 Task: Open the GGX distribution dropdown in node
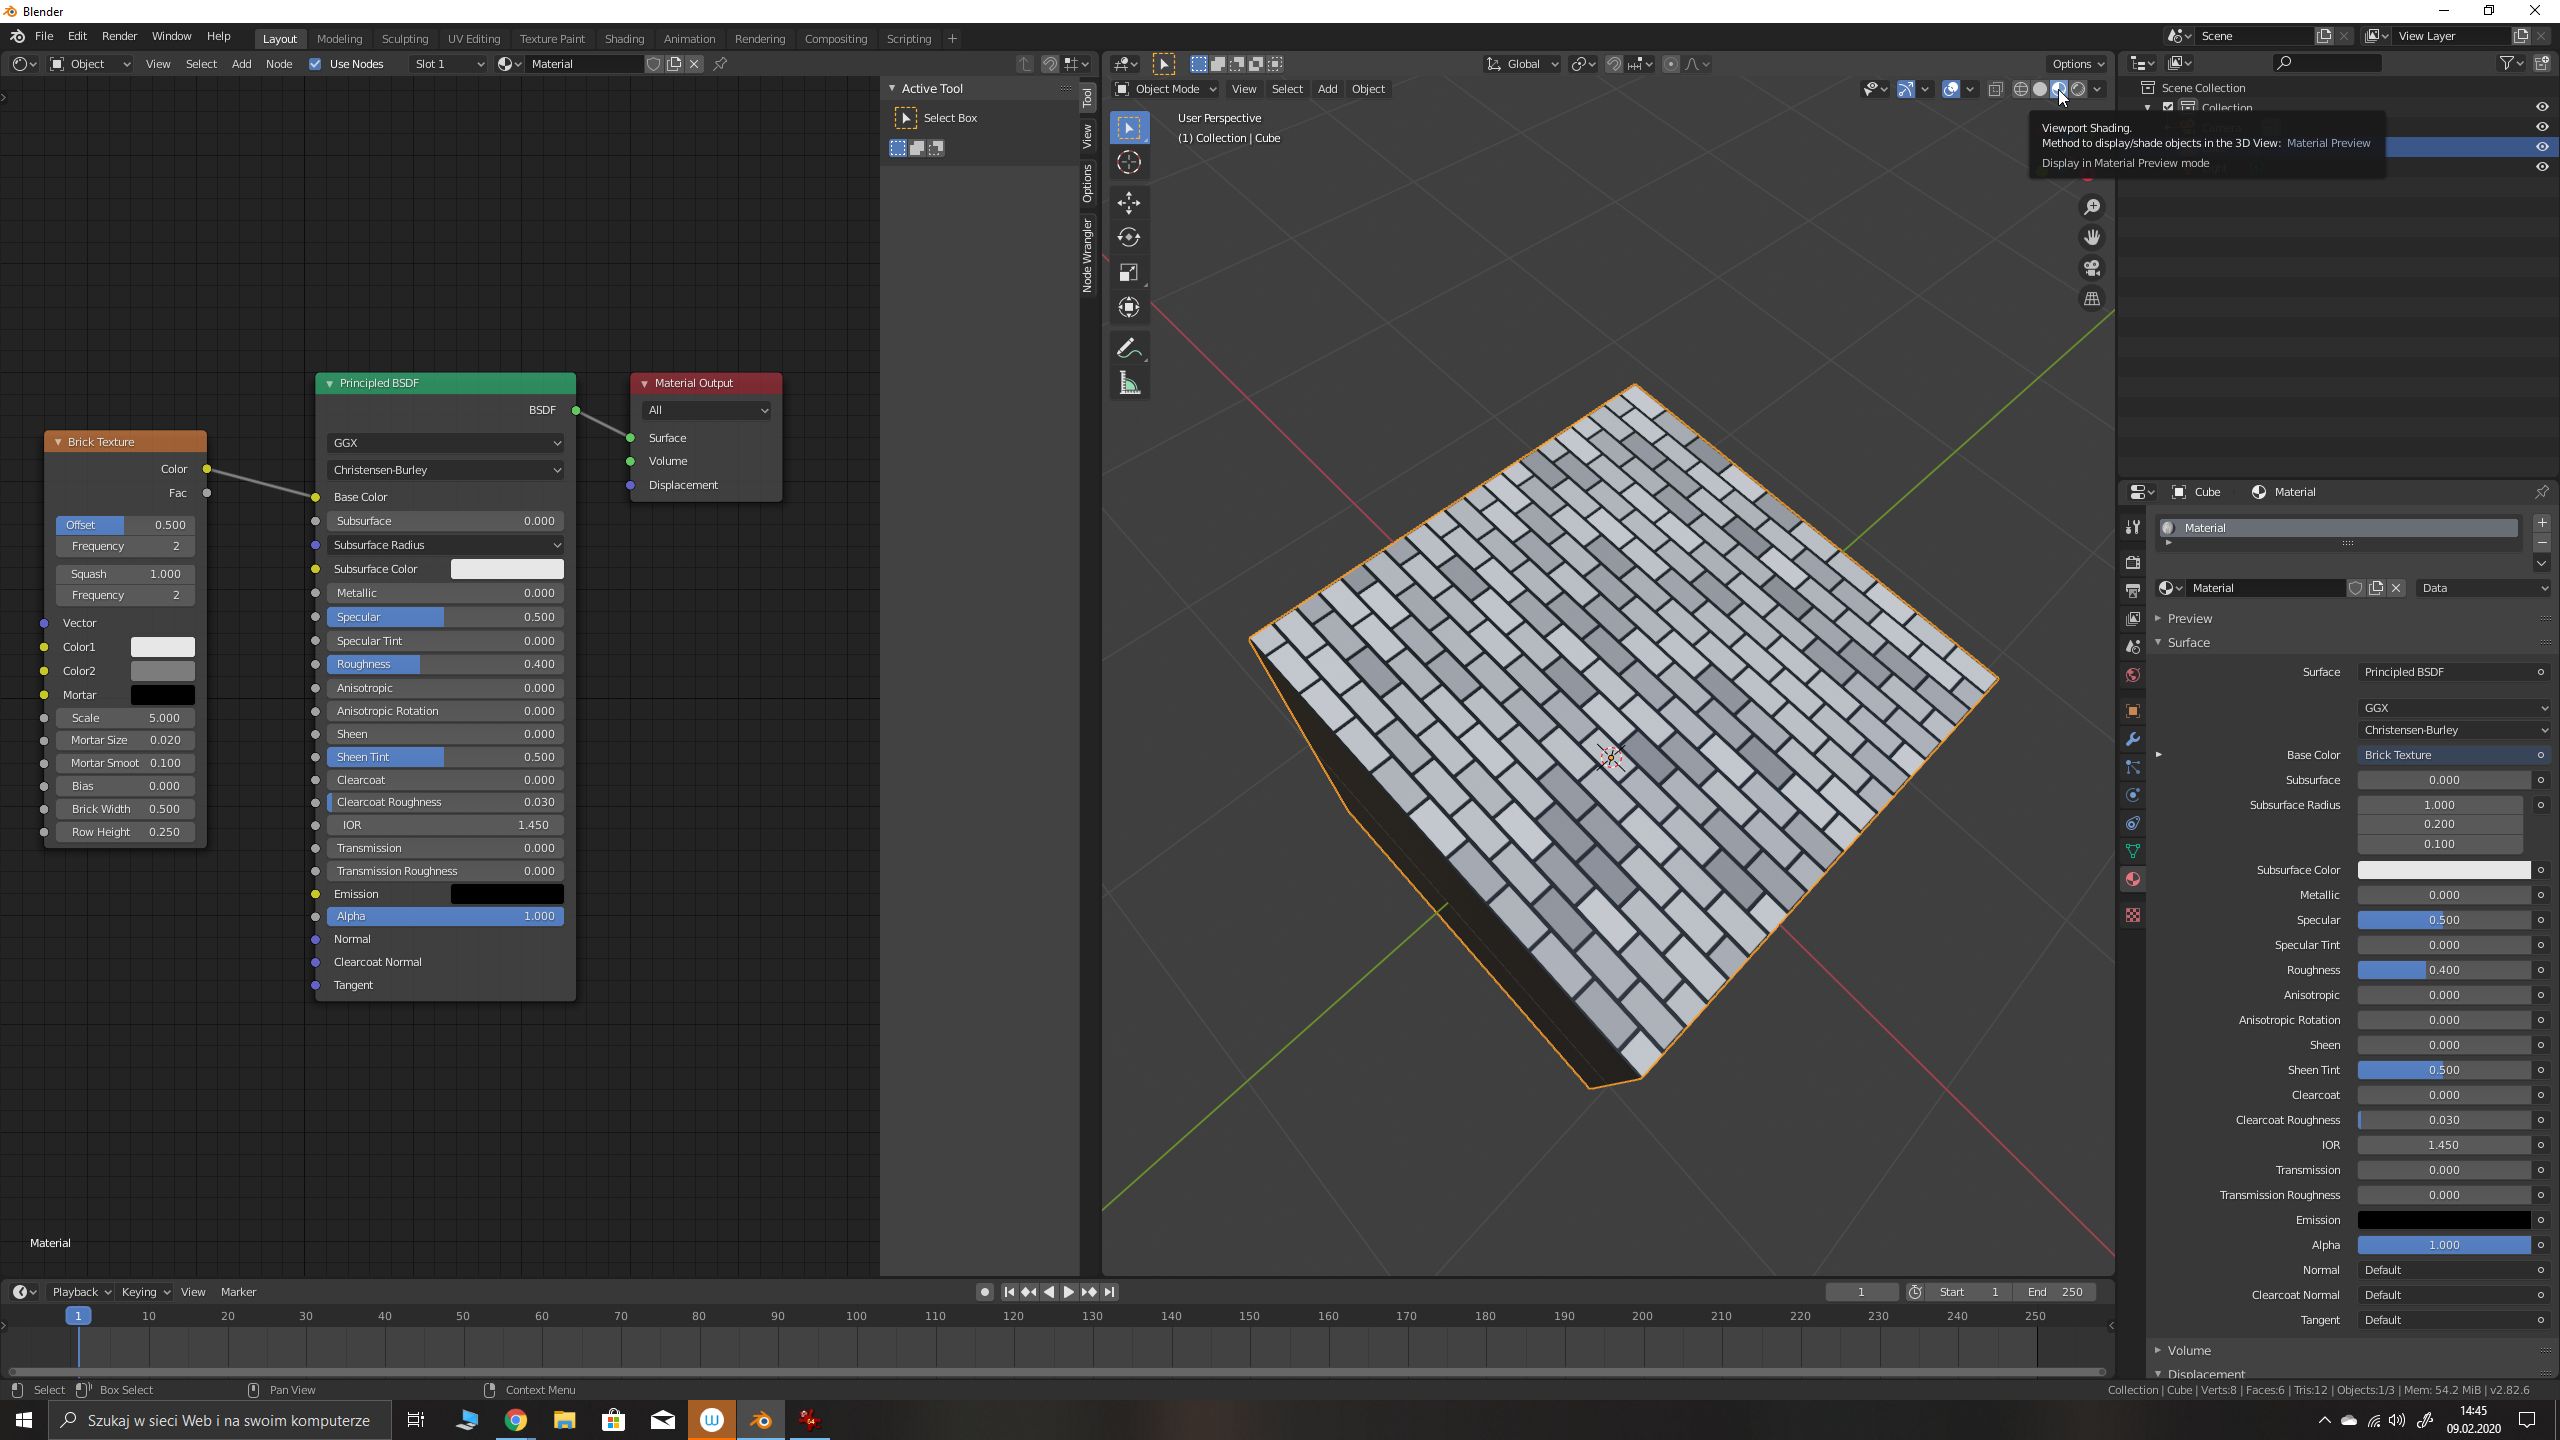(x=445, y=443)
